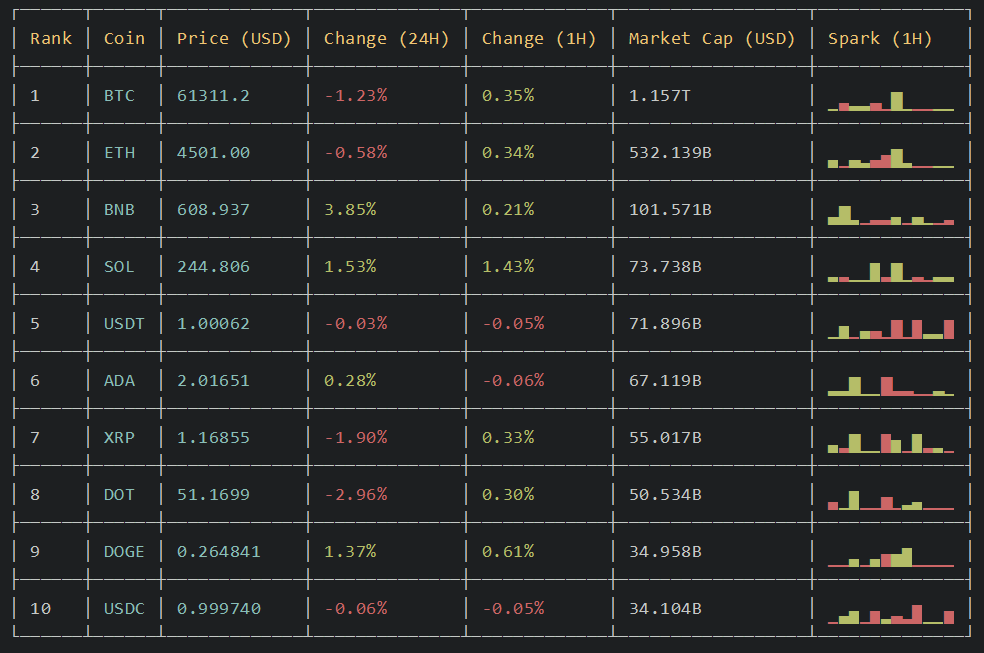Select the DOGE coin cell
Viewport: 984px width, 653px height.
point(124,552)
